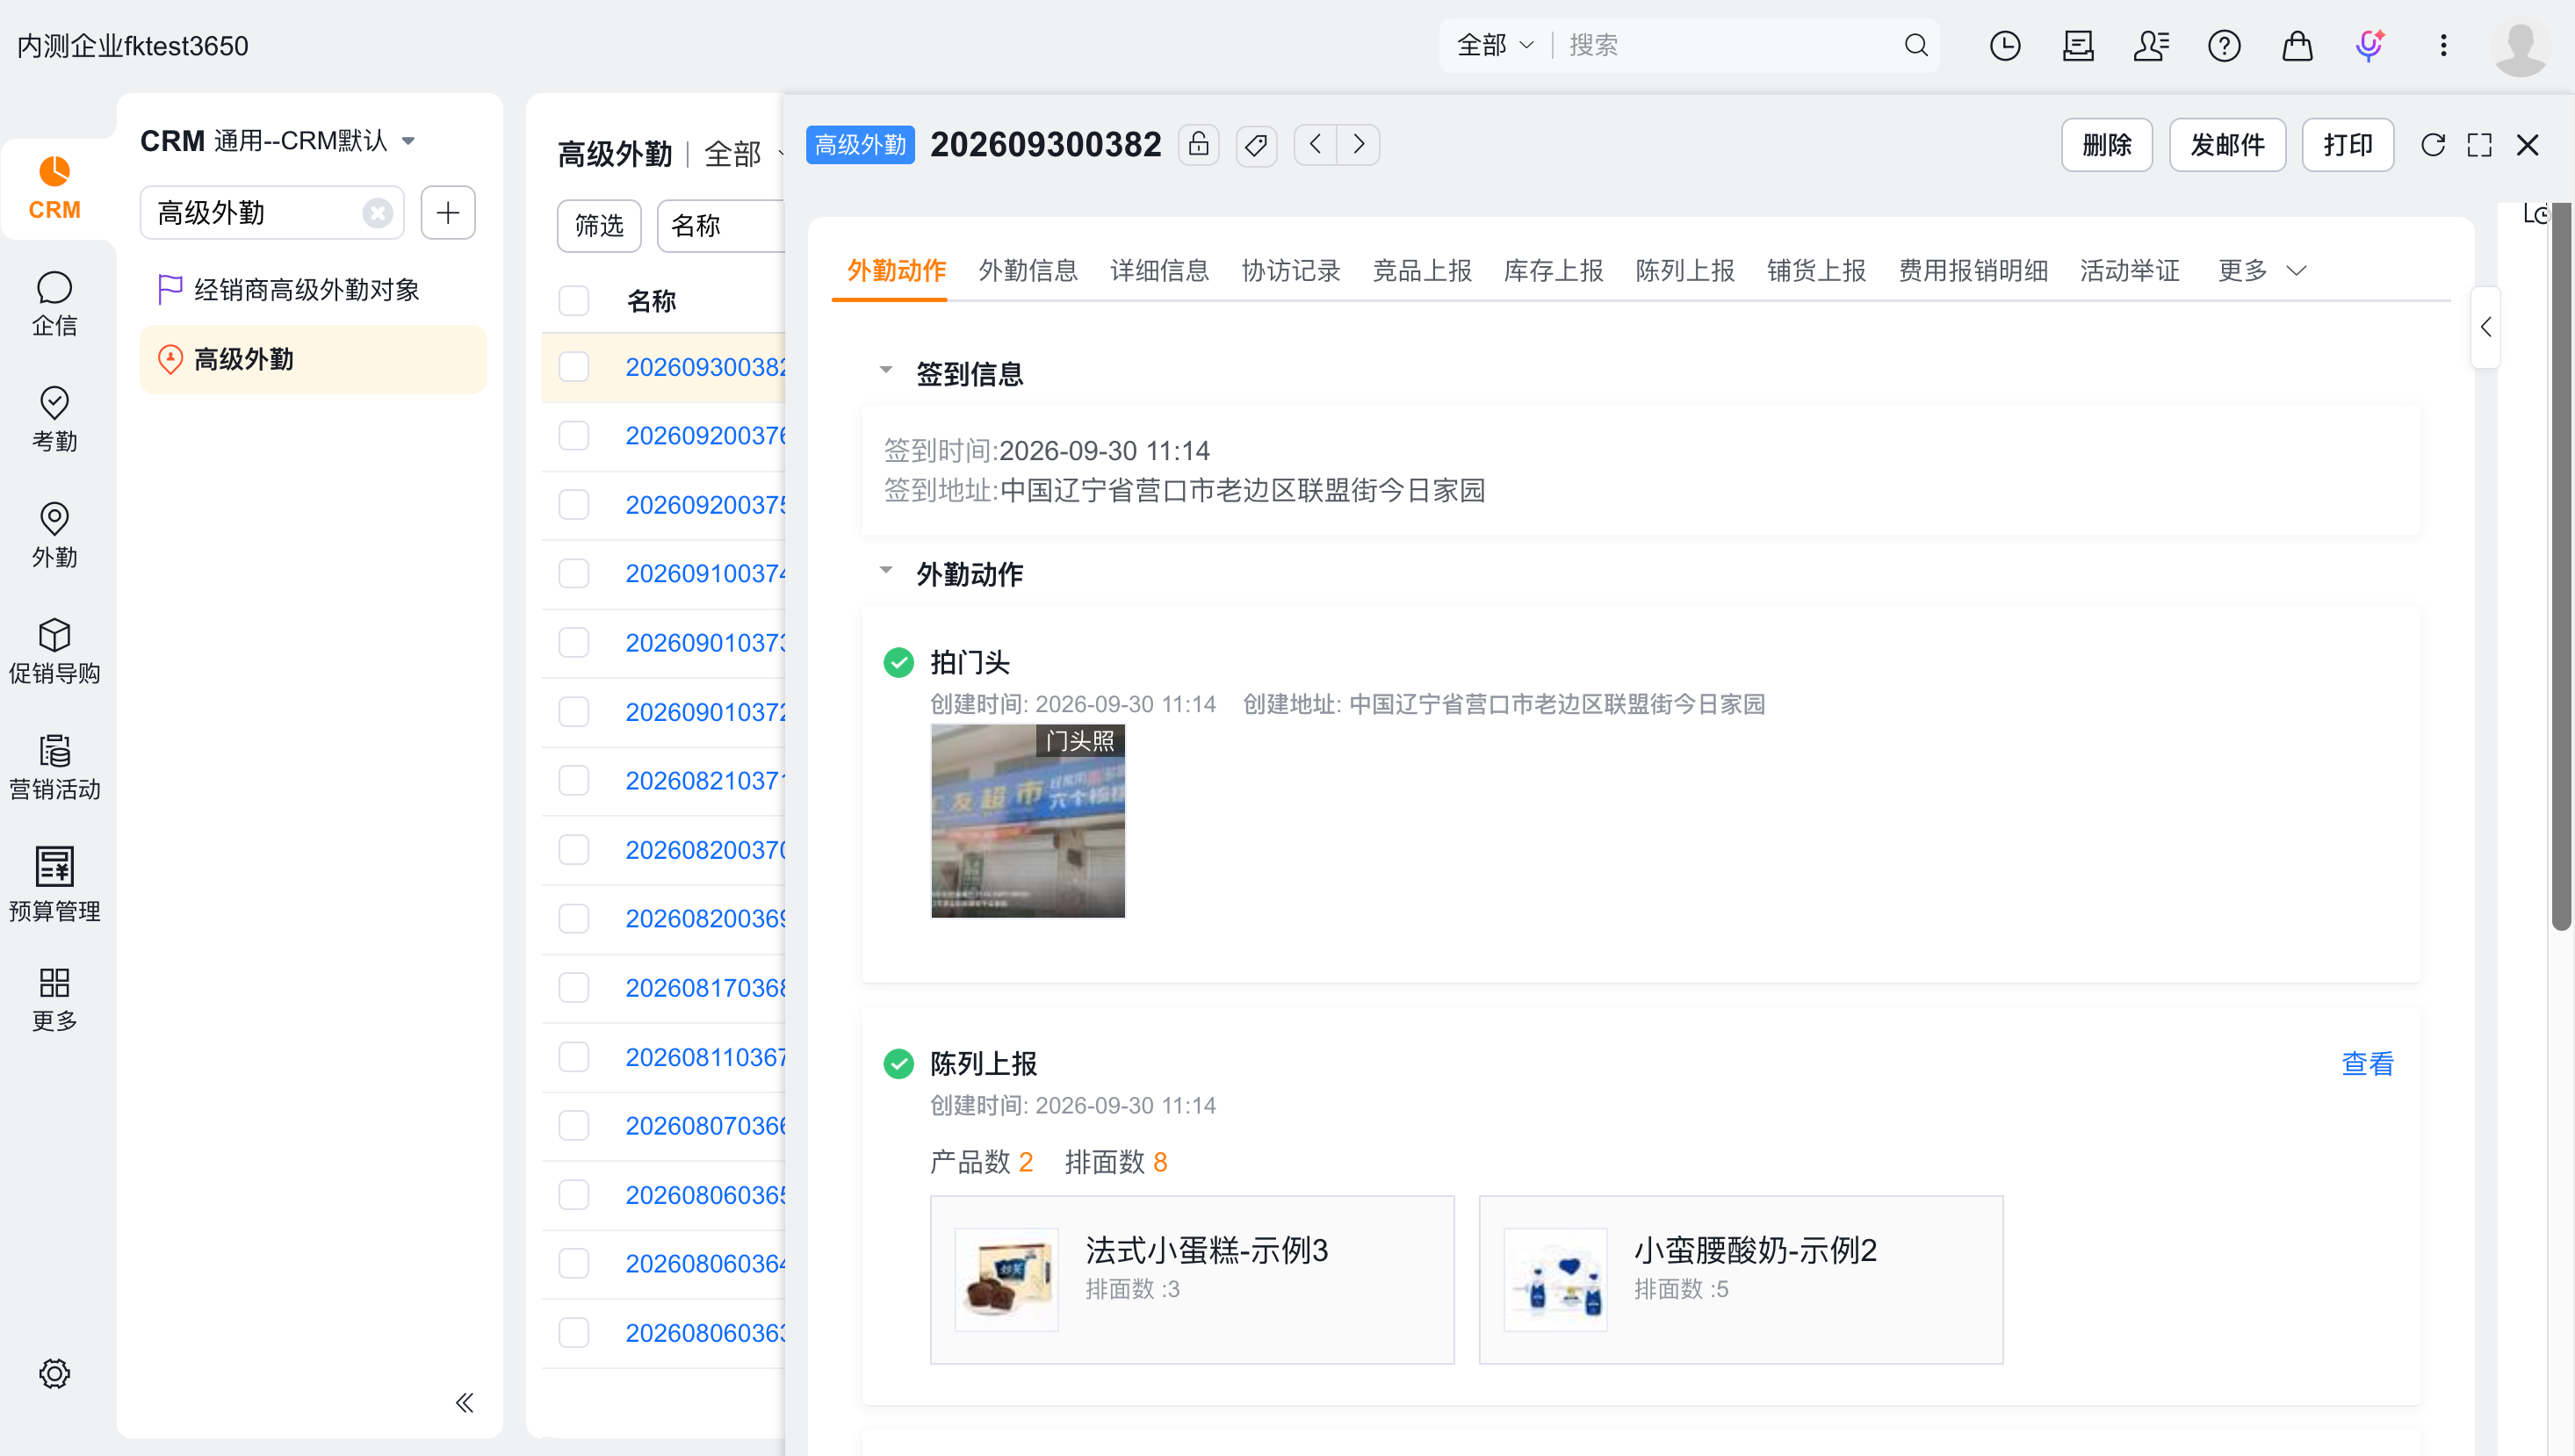
Task: Check the row 202608110367 checkbox
Action: click(x=574, y=1057)
